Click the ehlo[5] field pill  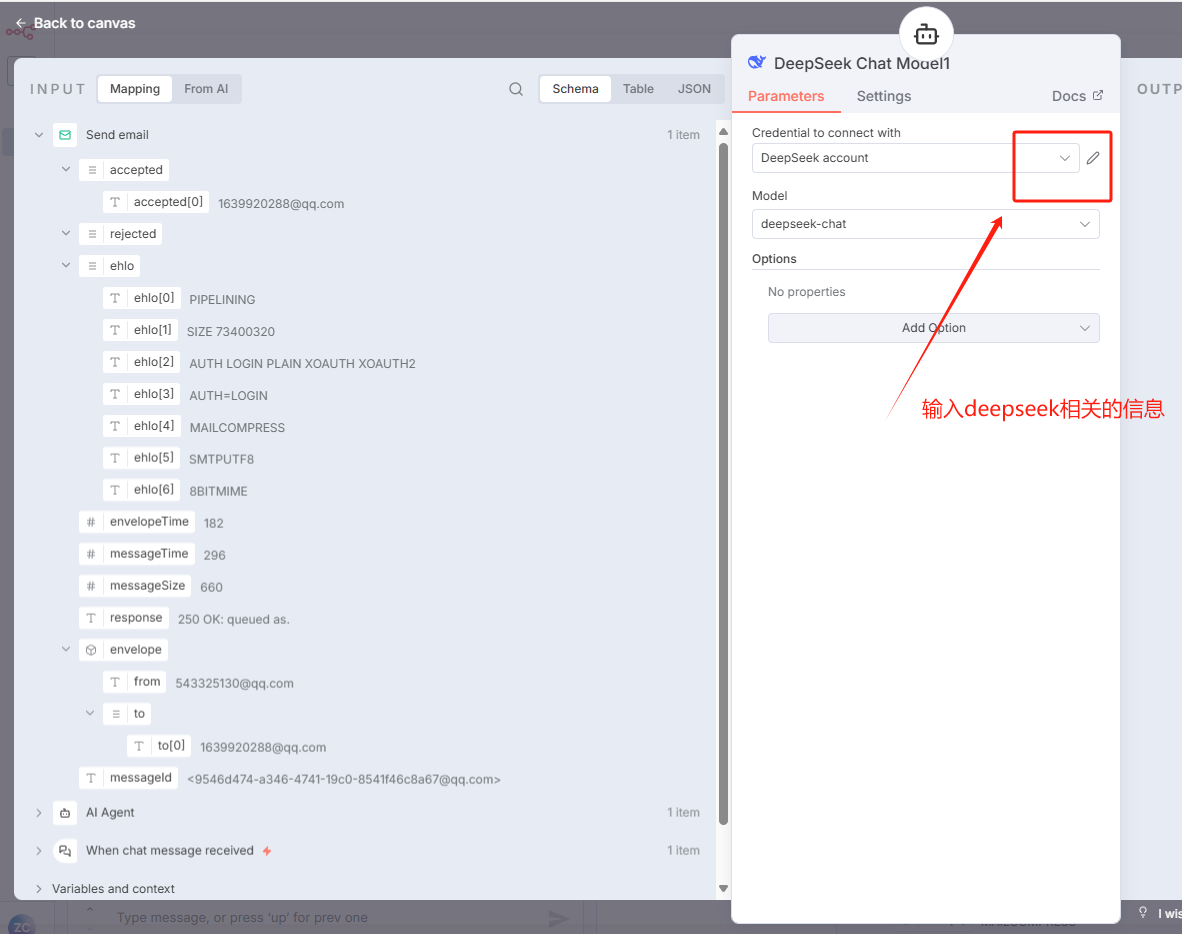[142, 458]
